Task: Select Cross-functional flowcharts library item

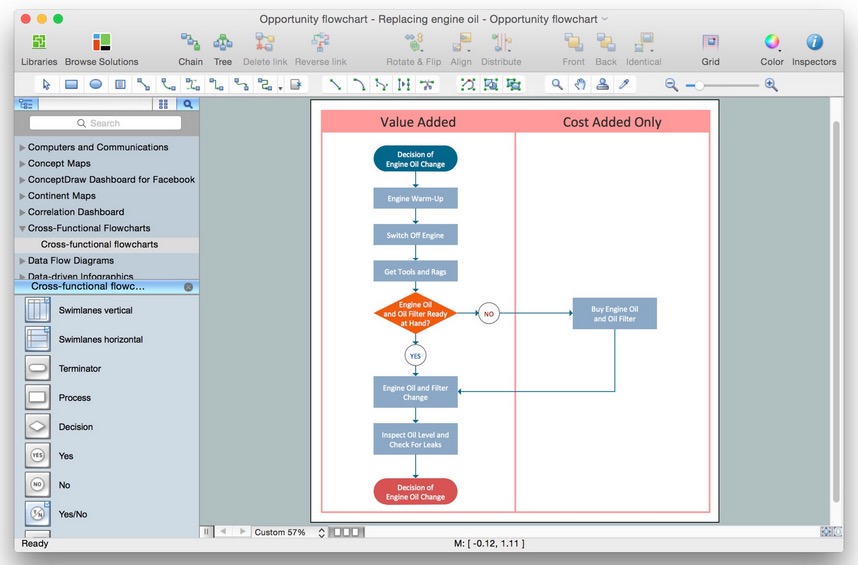Action: point(99,244)
